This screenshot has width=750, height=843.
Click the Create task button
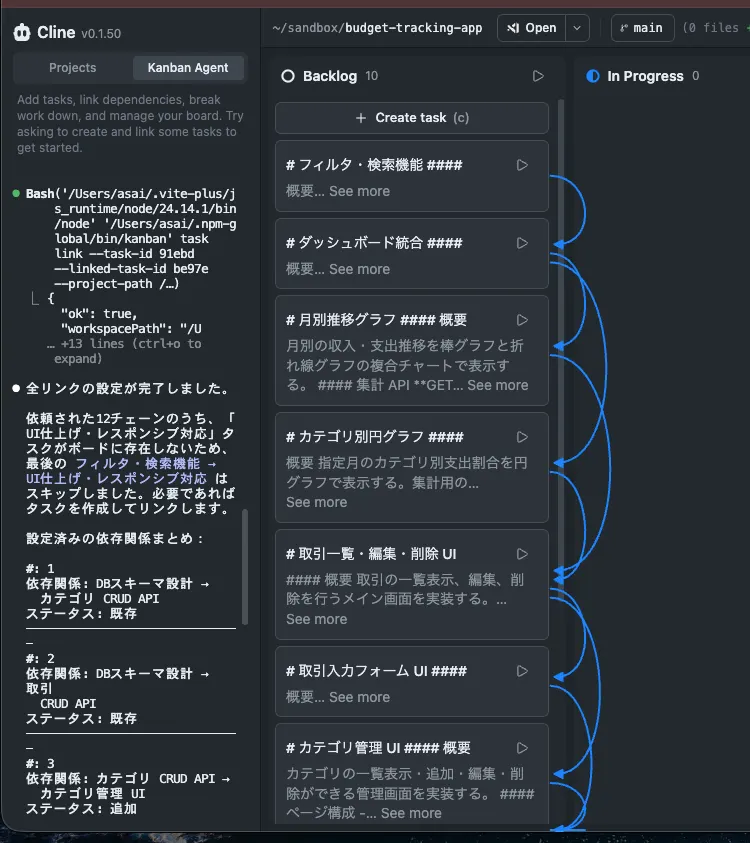tap(412, 118)
